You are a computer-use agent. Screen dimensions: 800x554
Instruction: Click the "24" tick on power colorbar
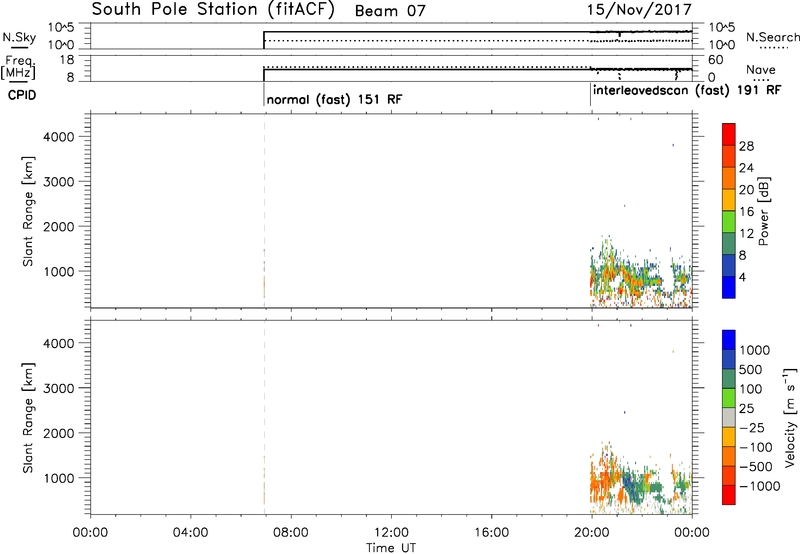tap(746, 168)
